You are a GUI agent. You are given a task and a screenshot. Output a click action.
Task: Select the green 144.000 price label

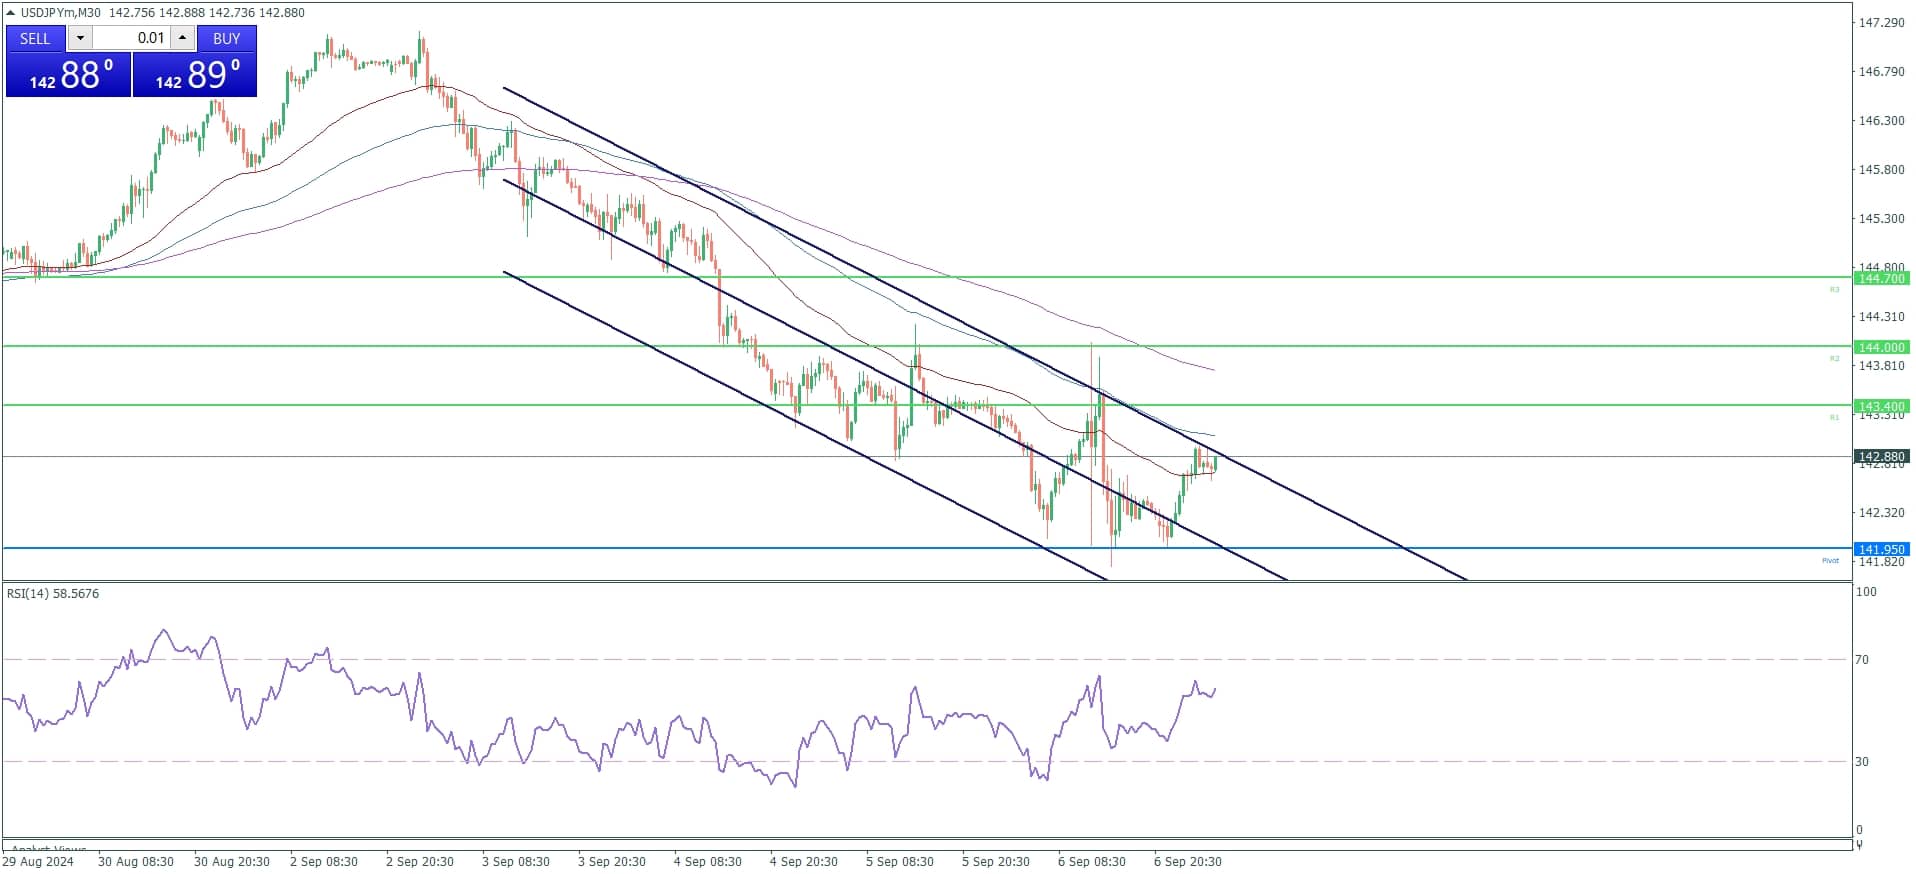click(1881, 347)
